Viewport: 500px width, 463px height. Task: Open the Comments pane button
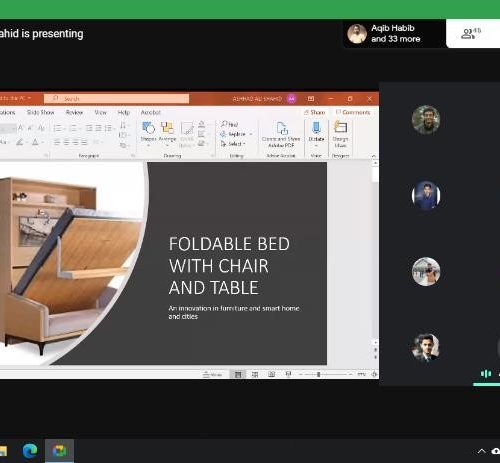coord(353,112)
